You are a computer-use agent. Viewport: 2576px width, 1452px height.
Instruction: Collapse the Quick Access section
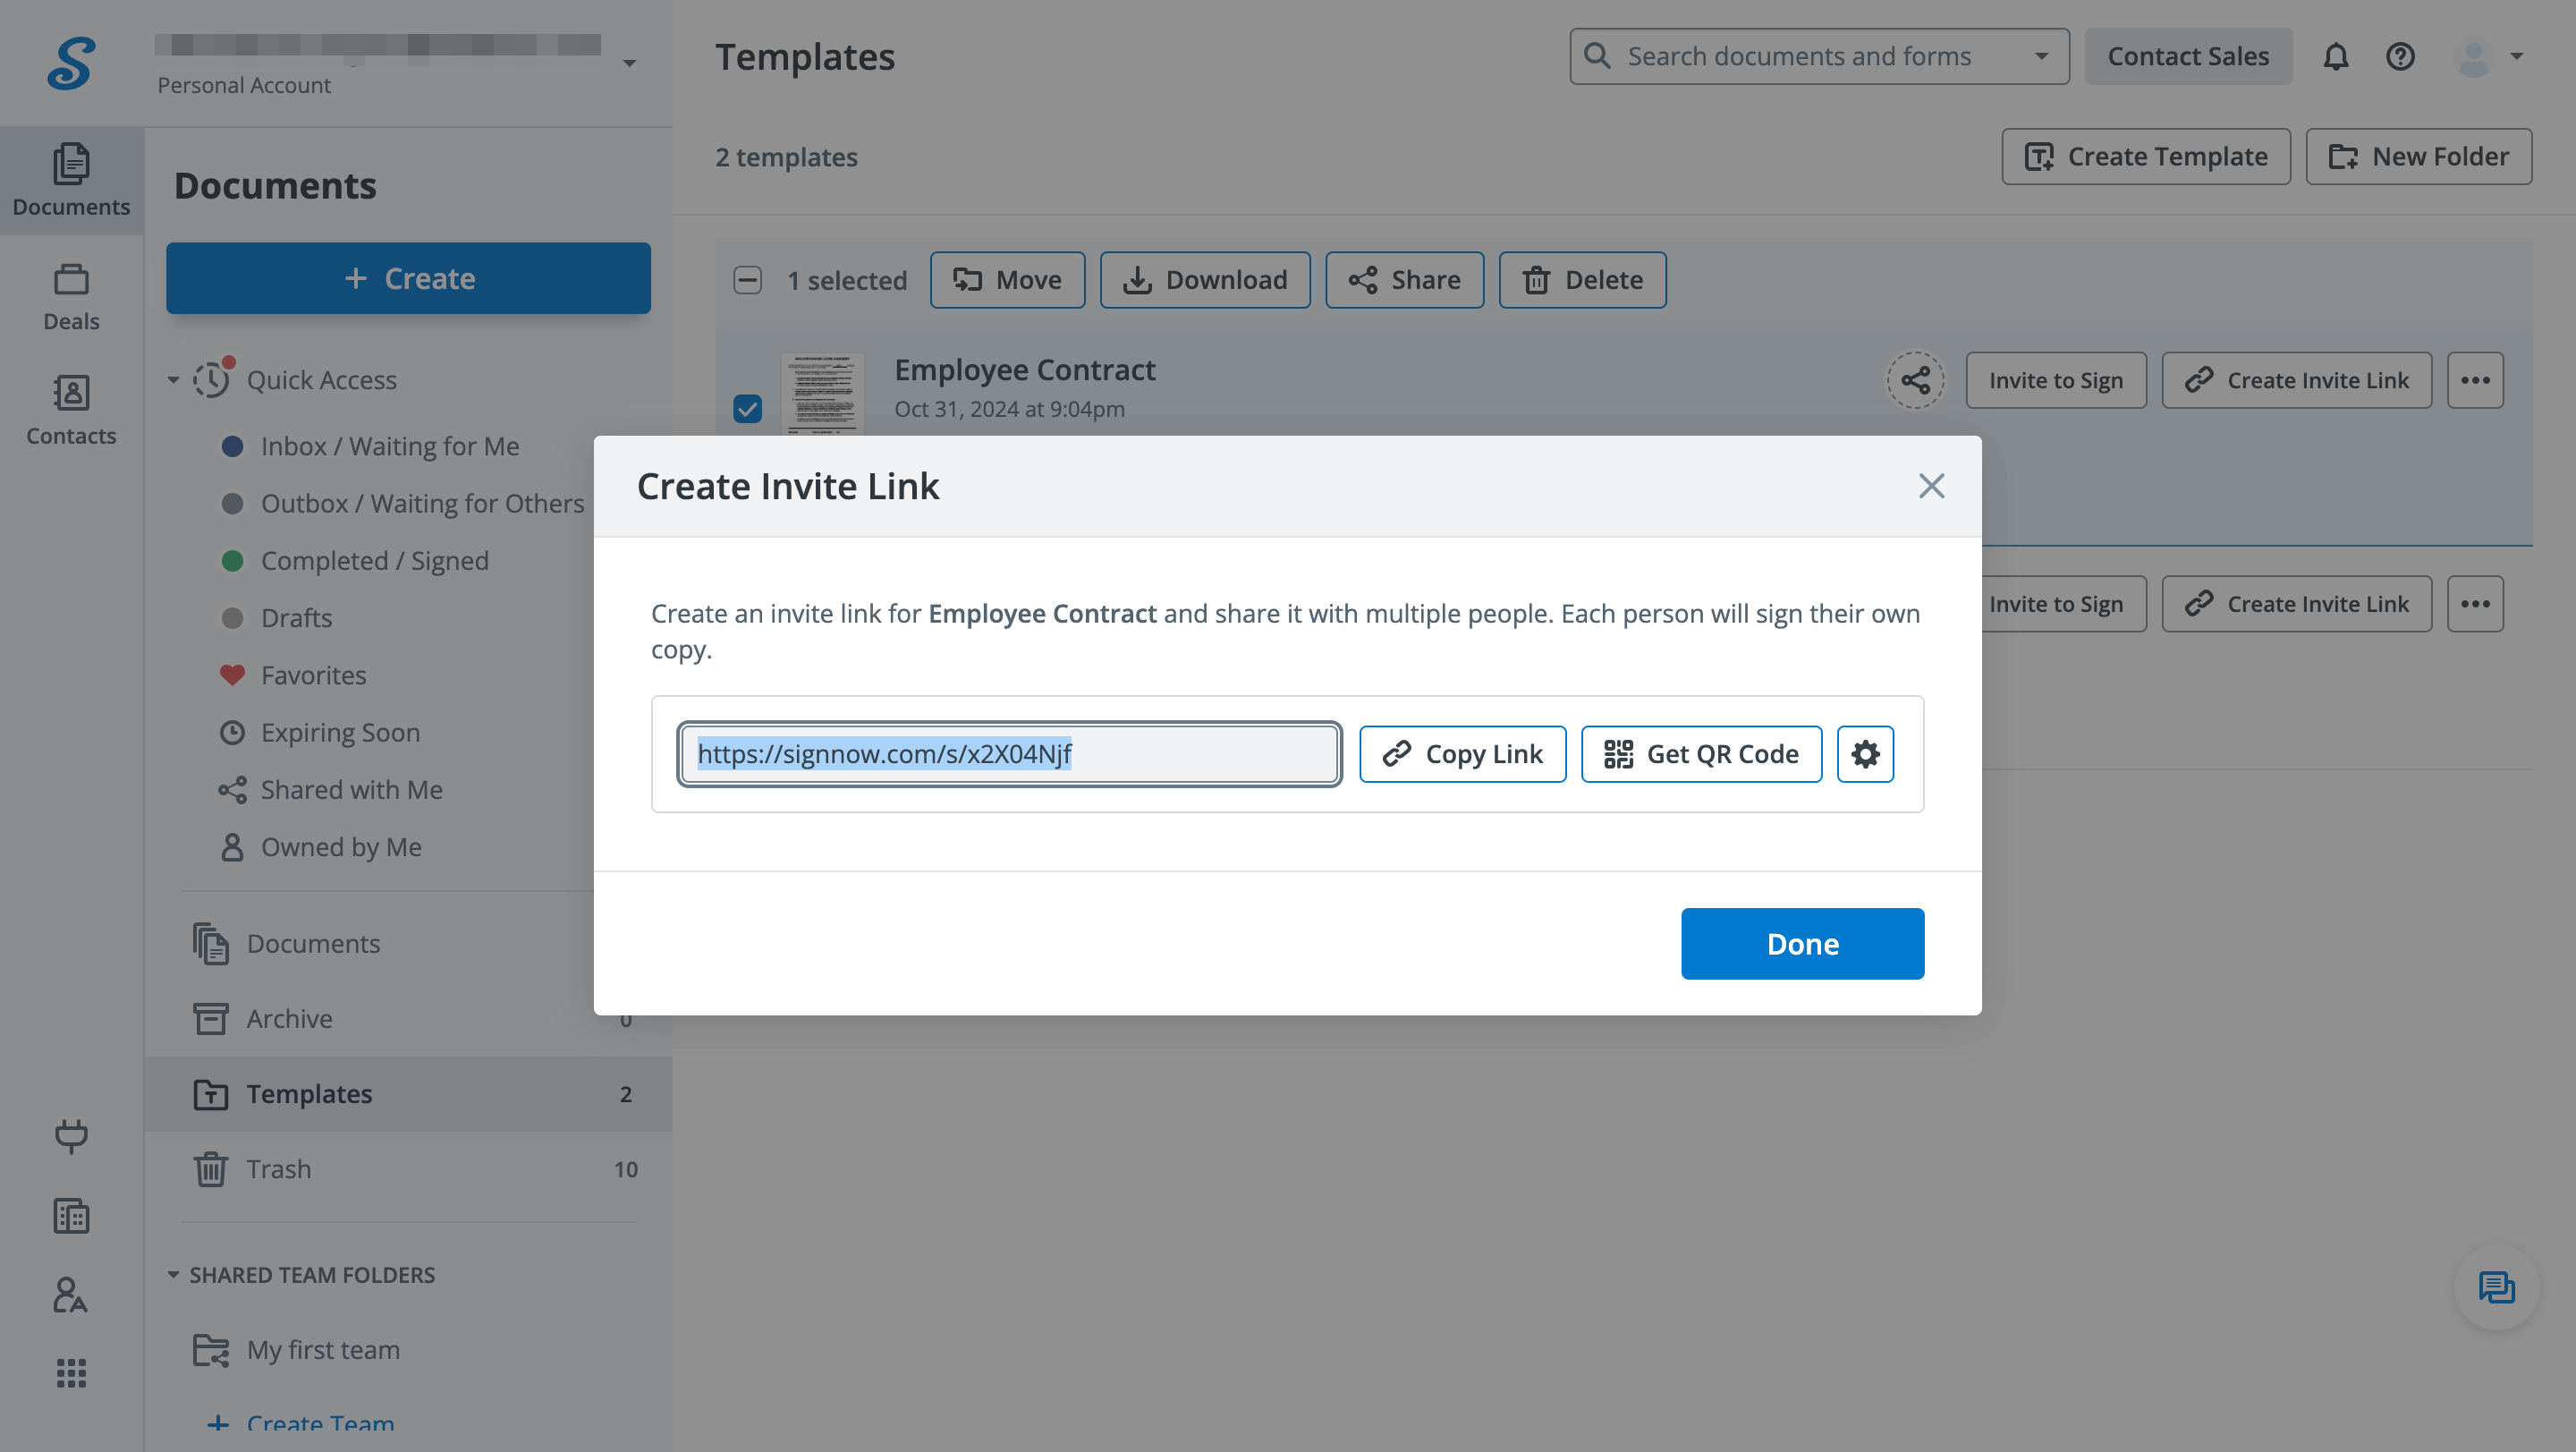tap(173, 380)
